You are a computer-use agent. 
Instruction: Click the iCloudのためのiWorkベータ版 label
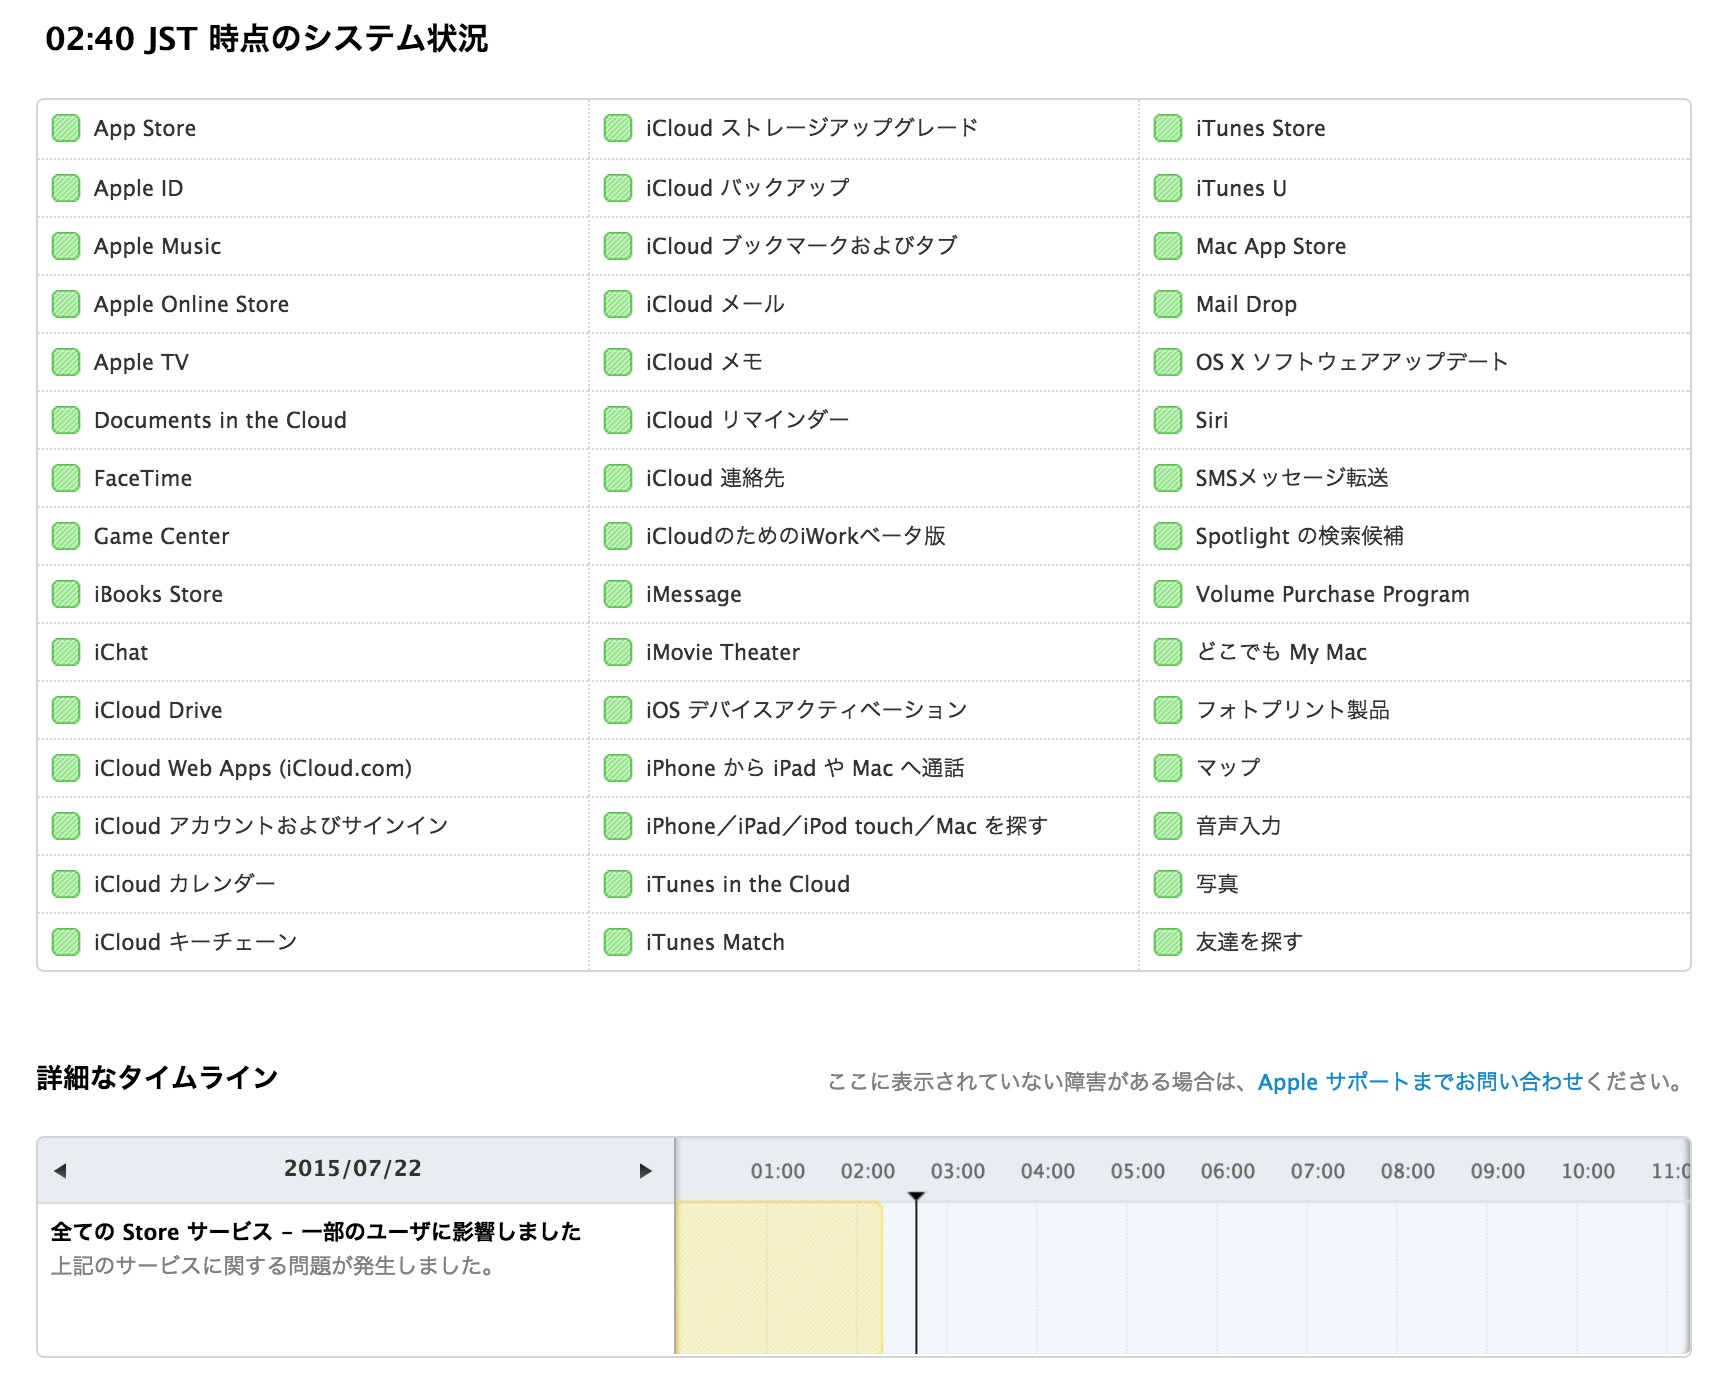point(796,536)
